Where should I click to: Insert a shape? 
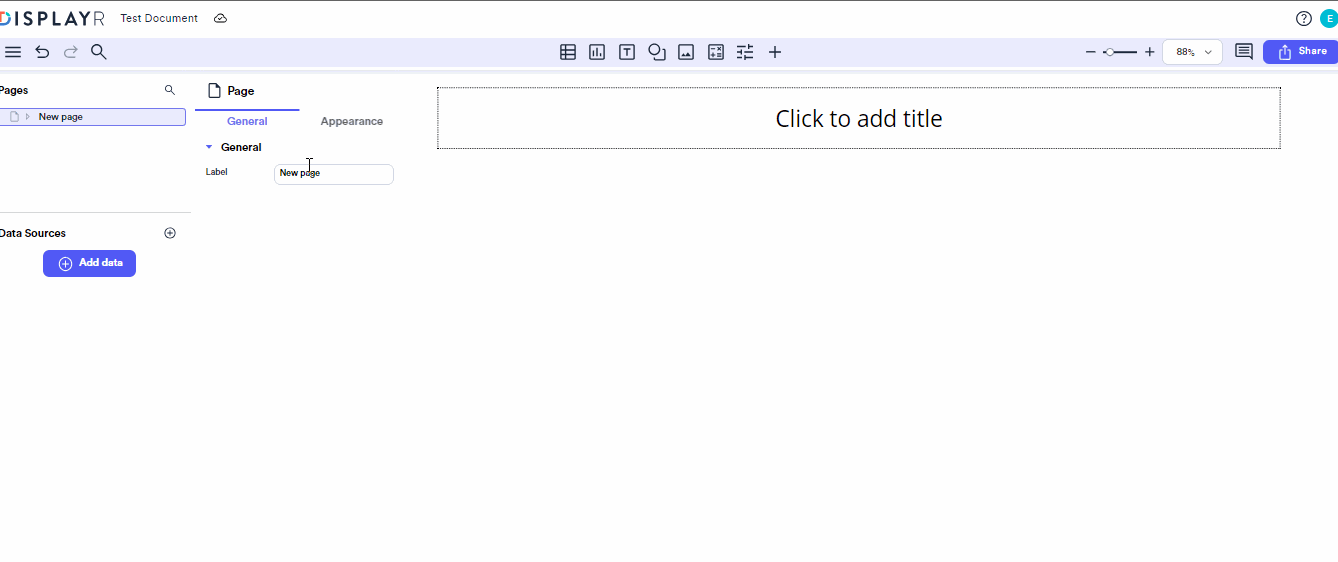point(657,52)
